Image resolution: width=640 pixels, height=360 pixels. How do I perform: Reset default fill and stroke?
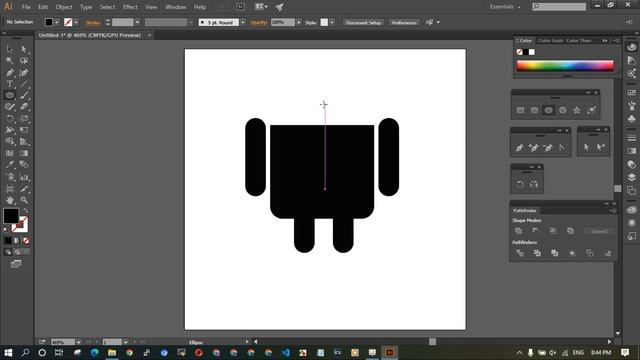[x=6, y=230]
